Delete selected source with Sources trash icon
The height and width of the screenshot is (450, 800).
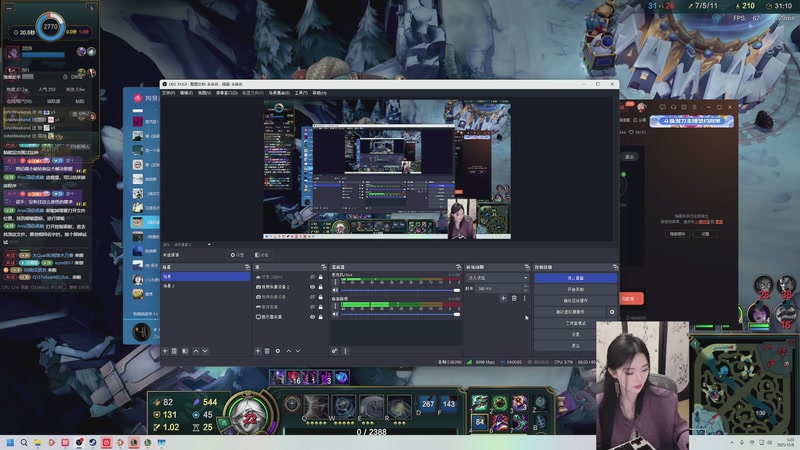[267, 351]
